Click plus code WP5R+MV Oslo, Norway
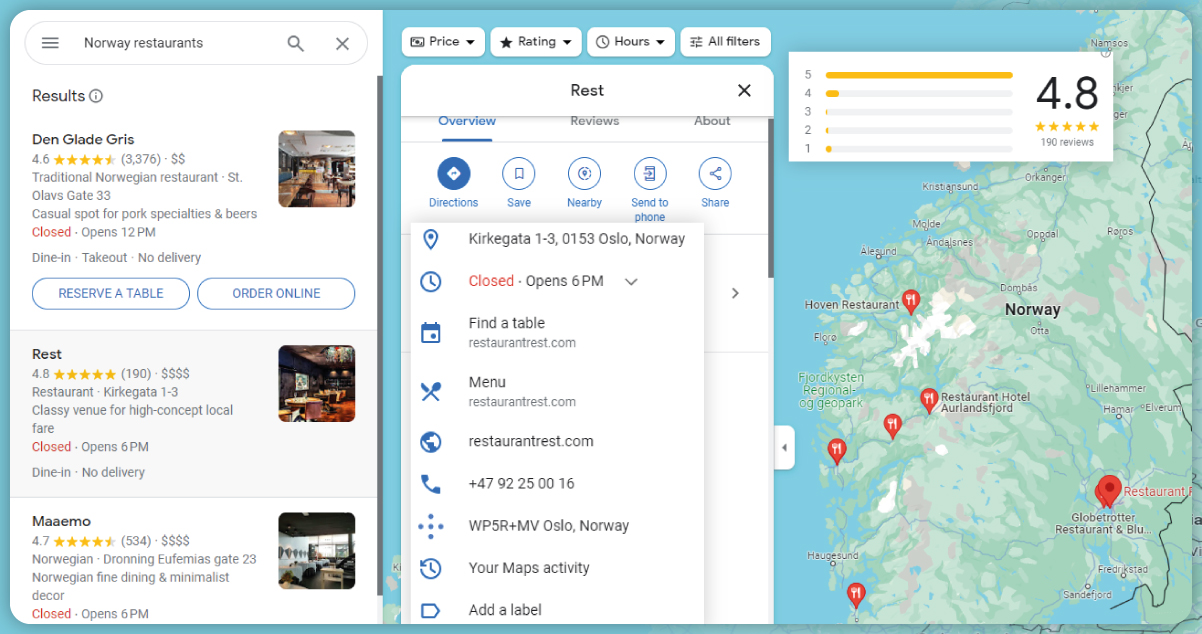This screenshot has width=1202, height=634. point(549,526)
